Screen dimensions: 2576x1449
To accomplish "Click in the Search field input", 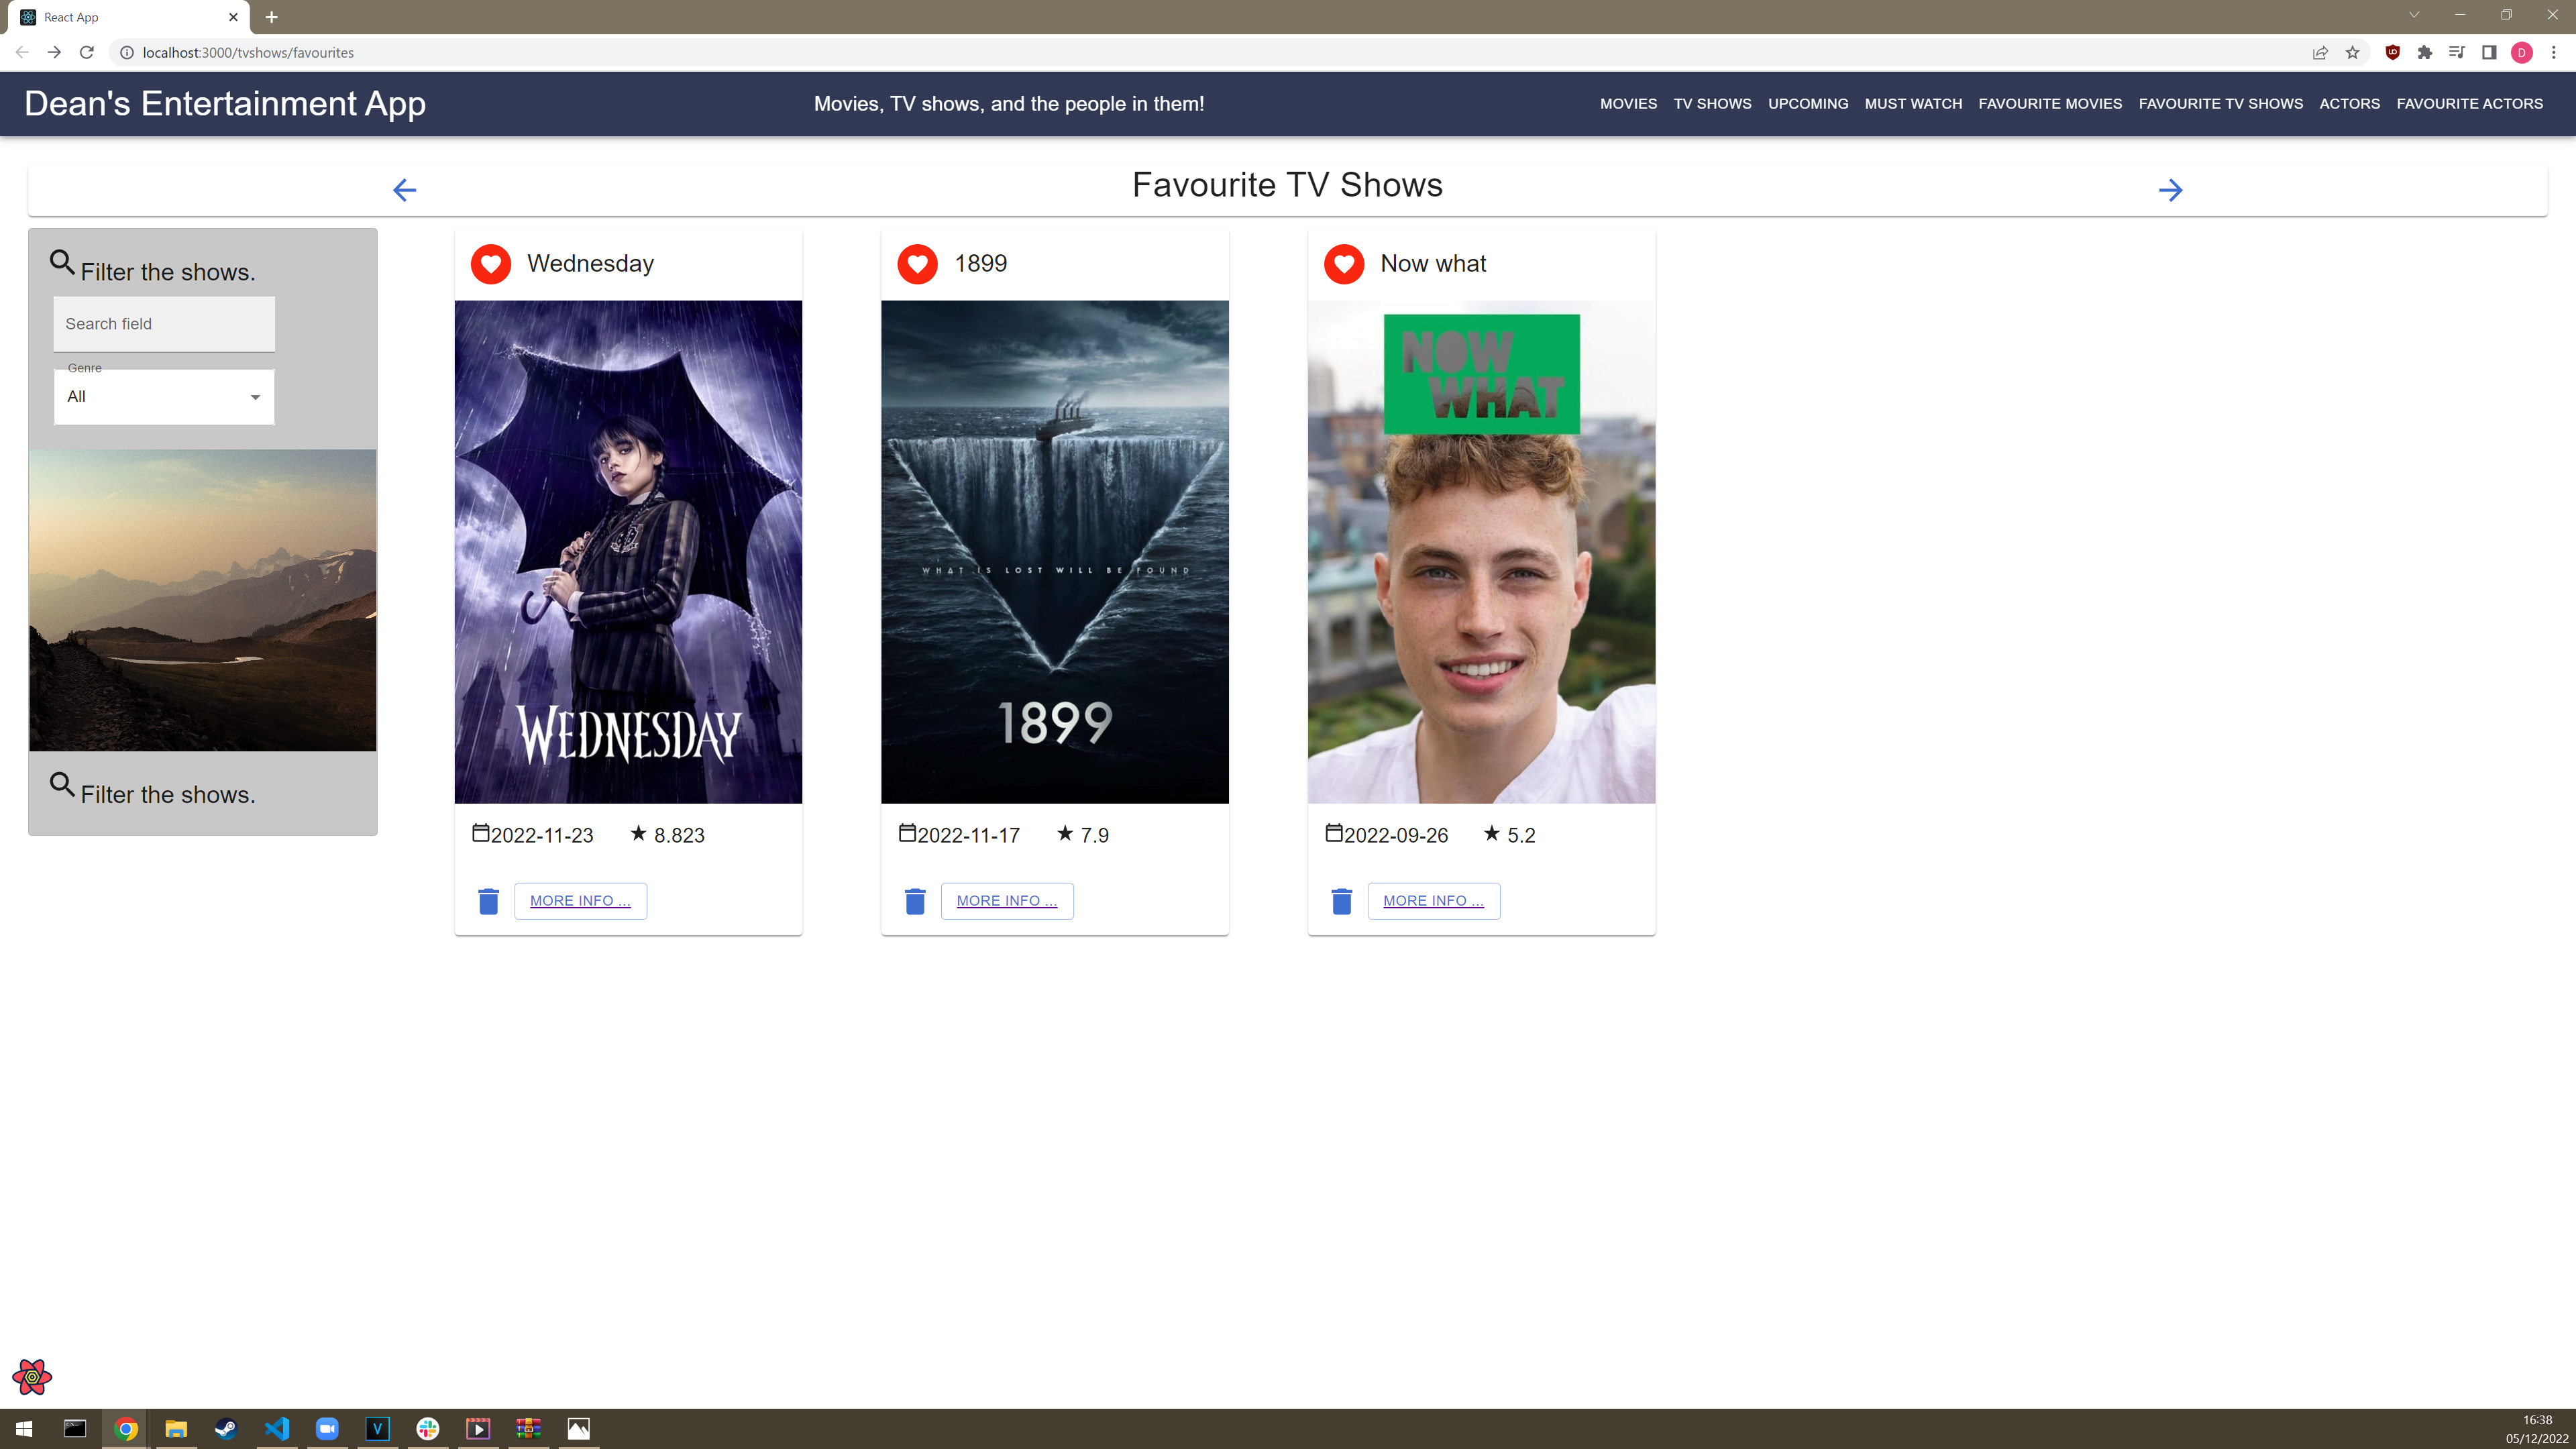I will coord(163,324).
